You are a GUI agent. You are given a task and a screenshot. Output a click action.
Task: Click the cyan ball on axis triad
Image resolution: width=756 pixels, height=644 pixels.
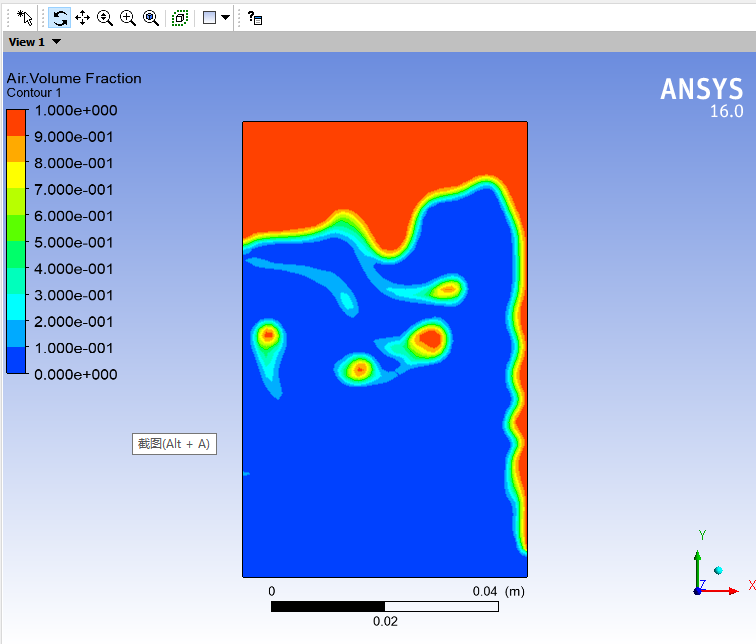(718, 570)
